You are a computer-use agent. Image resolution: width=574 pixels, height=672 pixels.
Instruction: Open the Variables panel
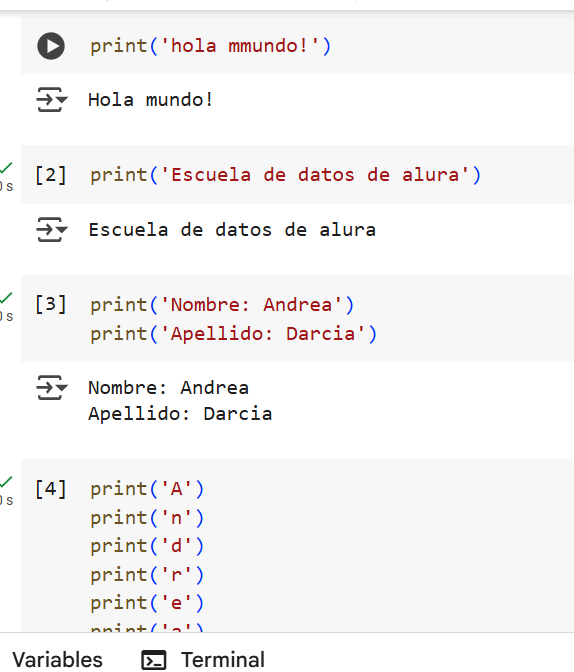pyautogui.click(x=57, y=660)
